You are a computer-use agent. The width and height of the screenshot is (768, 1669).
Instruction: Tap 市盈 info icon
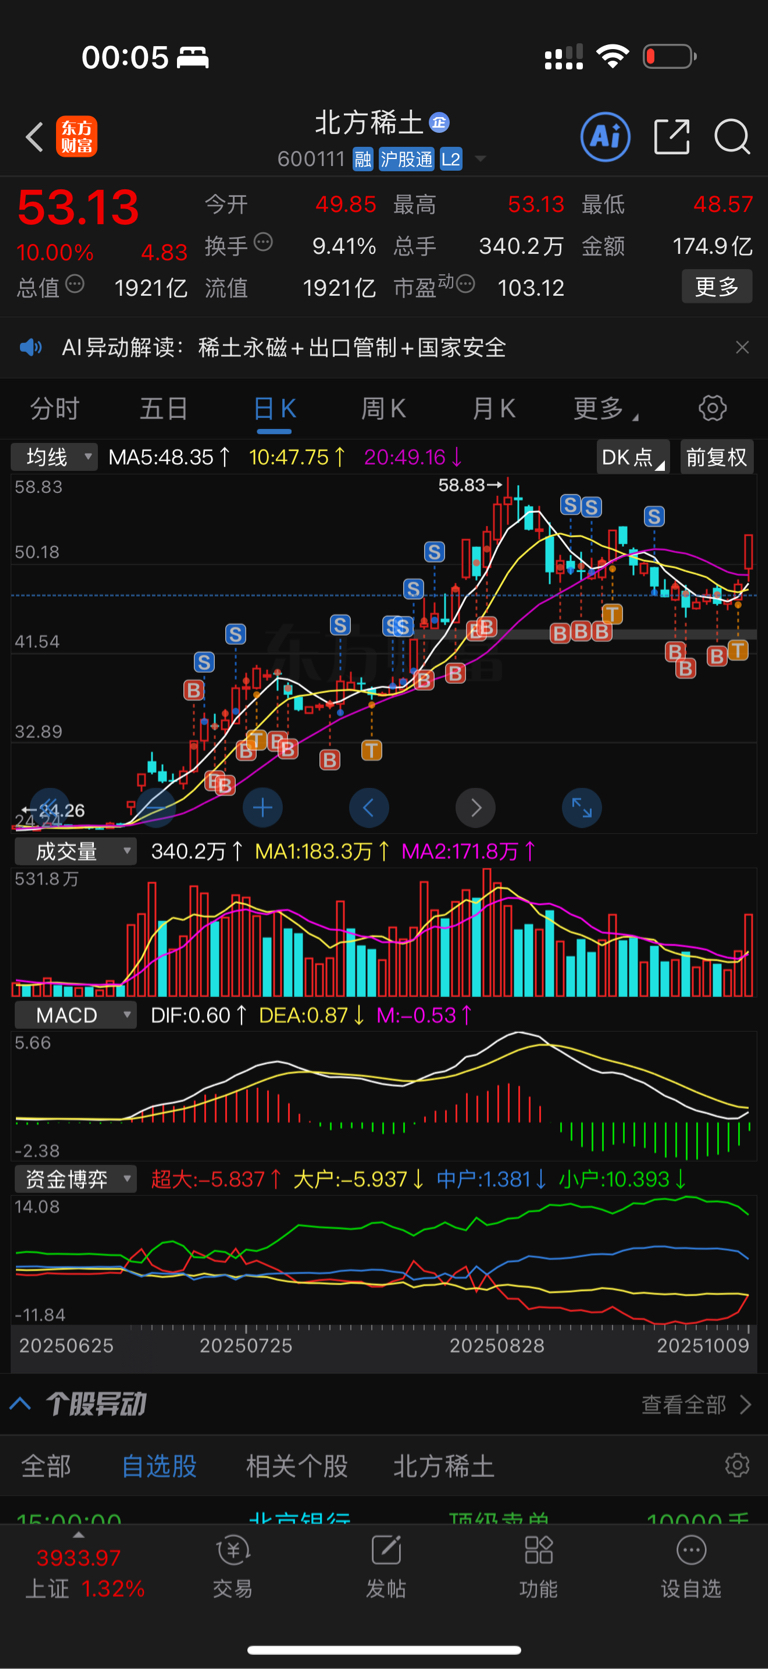pos(465,285)
